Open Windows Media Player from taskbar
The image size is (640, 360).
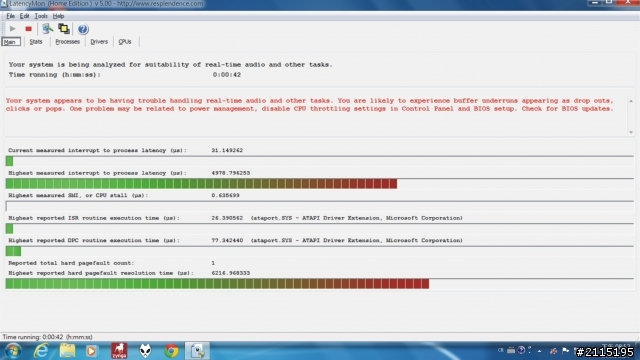coord(92,351)
